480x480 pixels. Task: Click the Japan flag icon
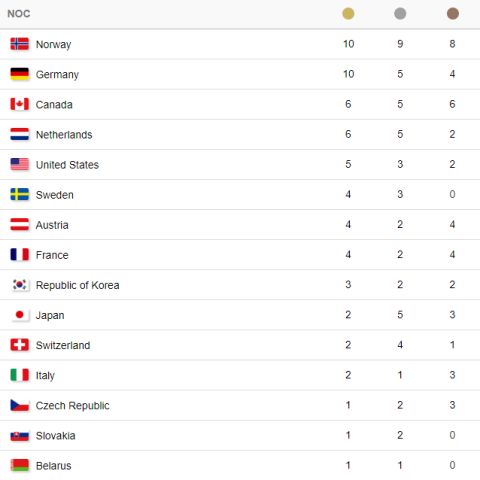(20, 315)
